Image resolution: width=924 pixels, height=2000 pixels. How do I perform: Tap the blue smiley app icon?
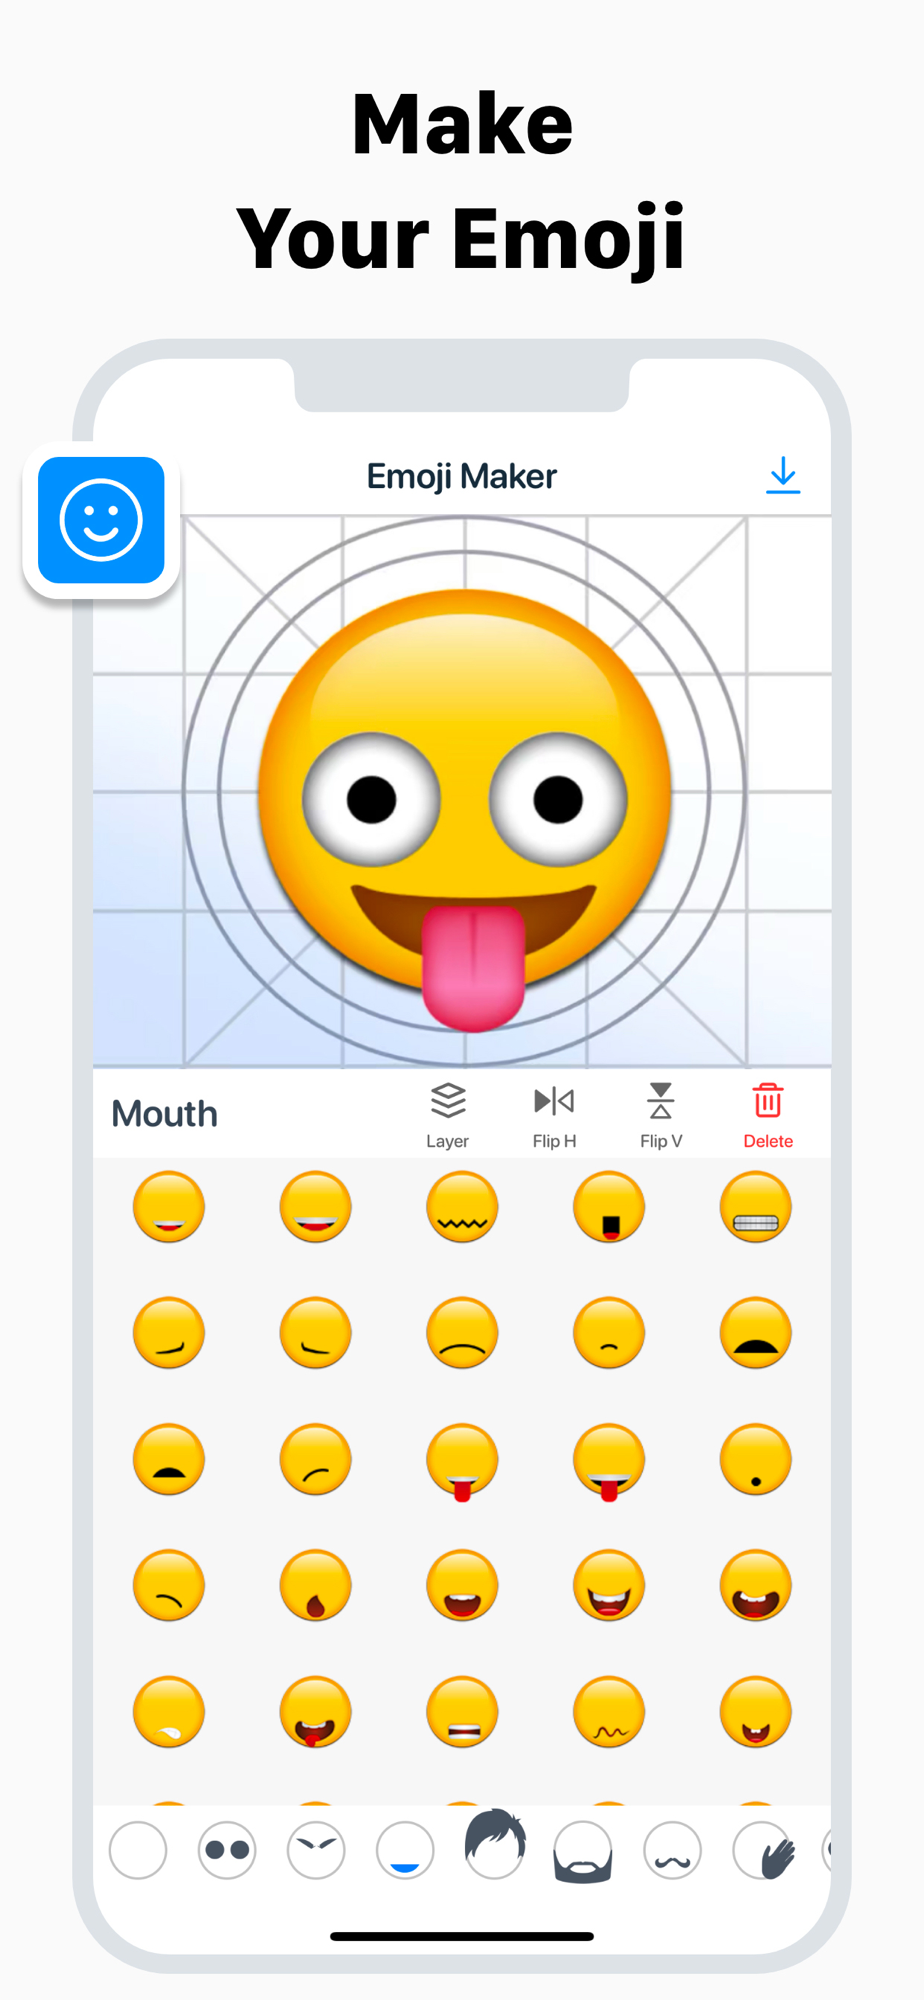click(x=101, y=520)
